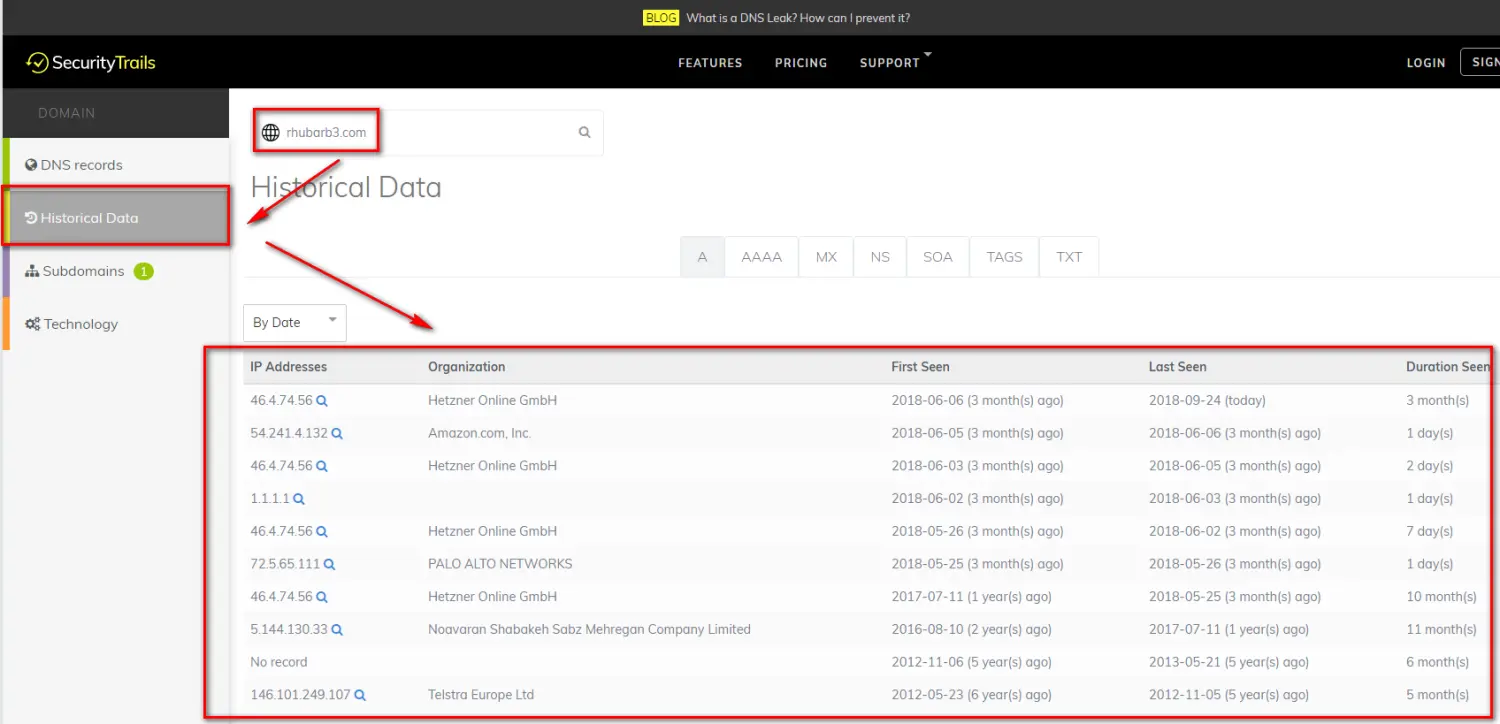This screenshot has height=724, width=1500.
Task: Click the 2013-05-21 last seen cell
Action: click(x=1229, y=662)
